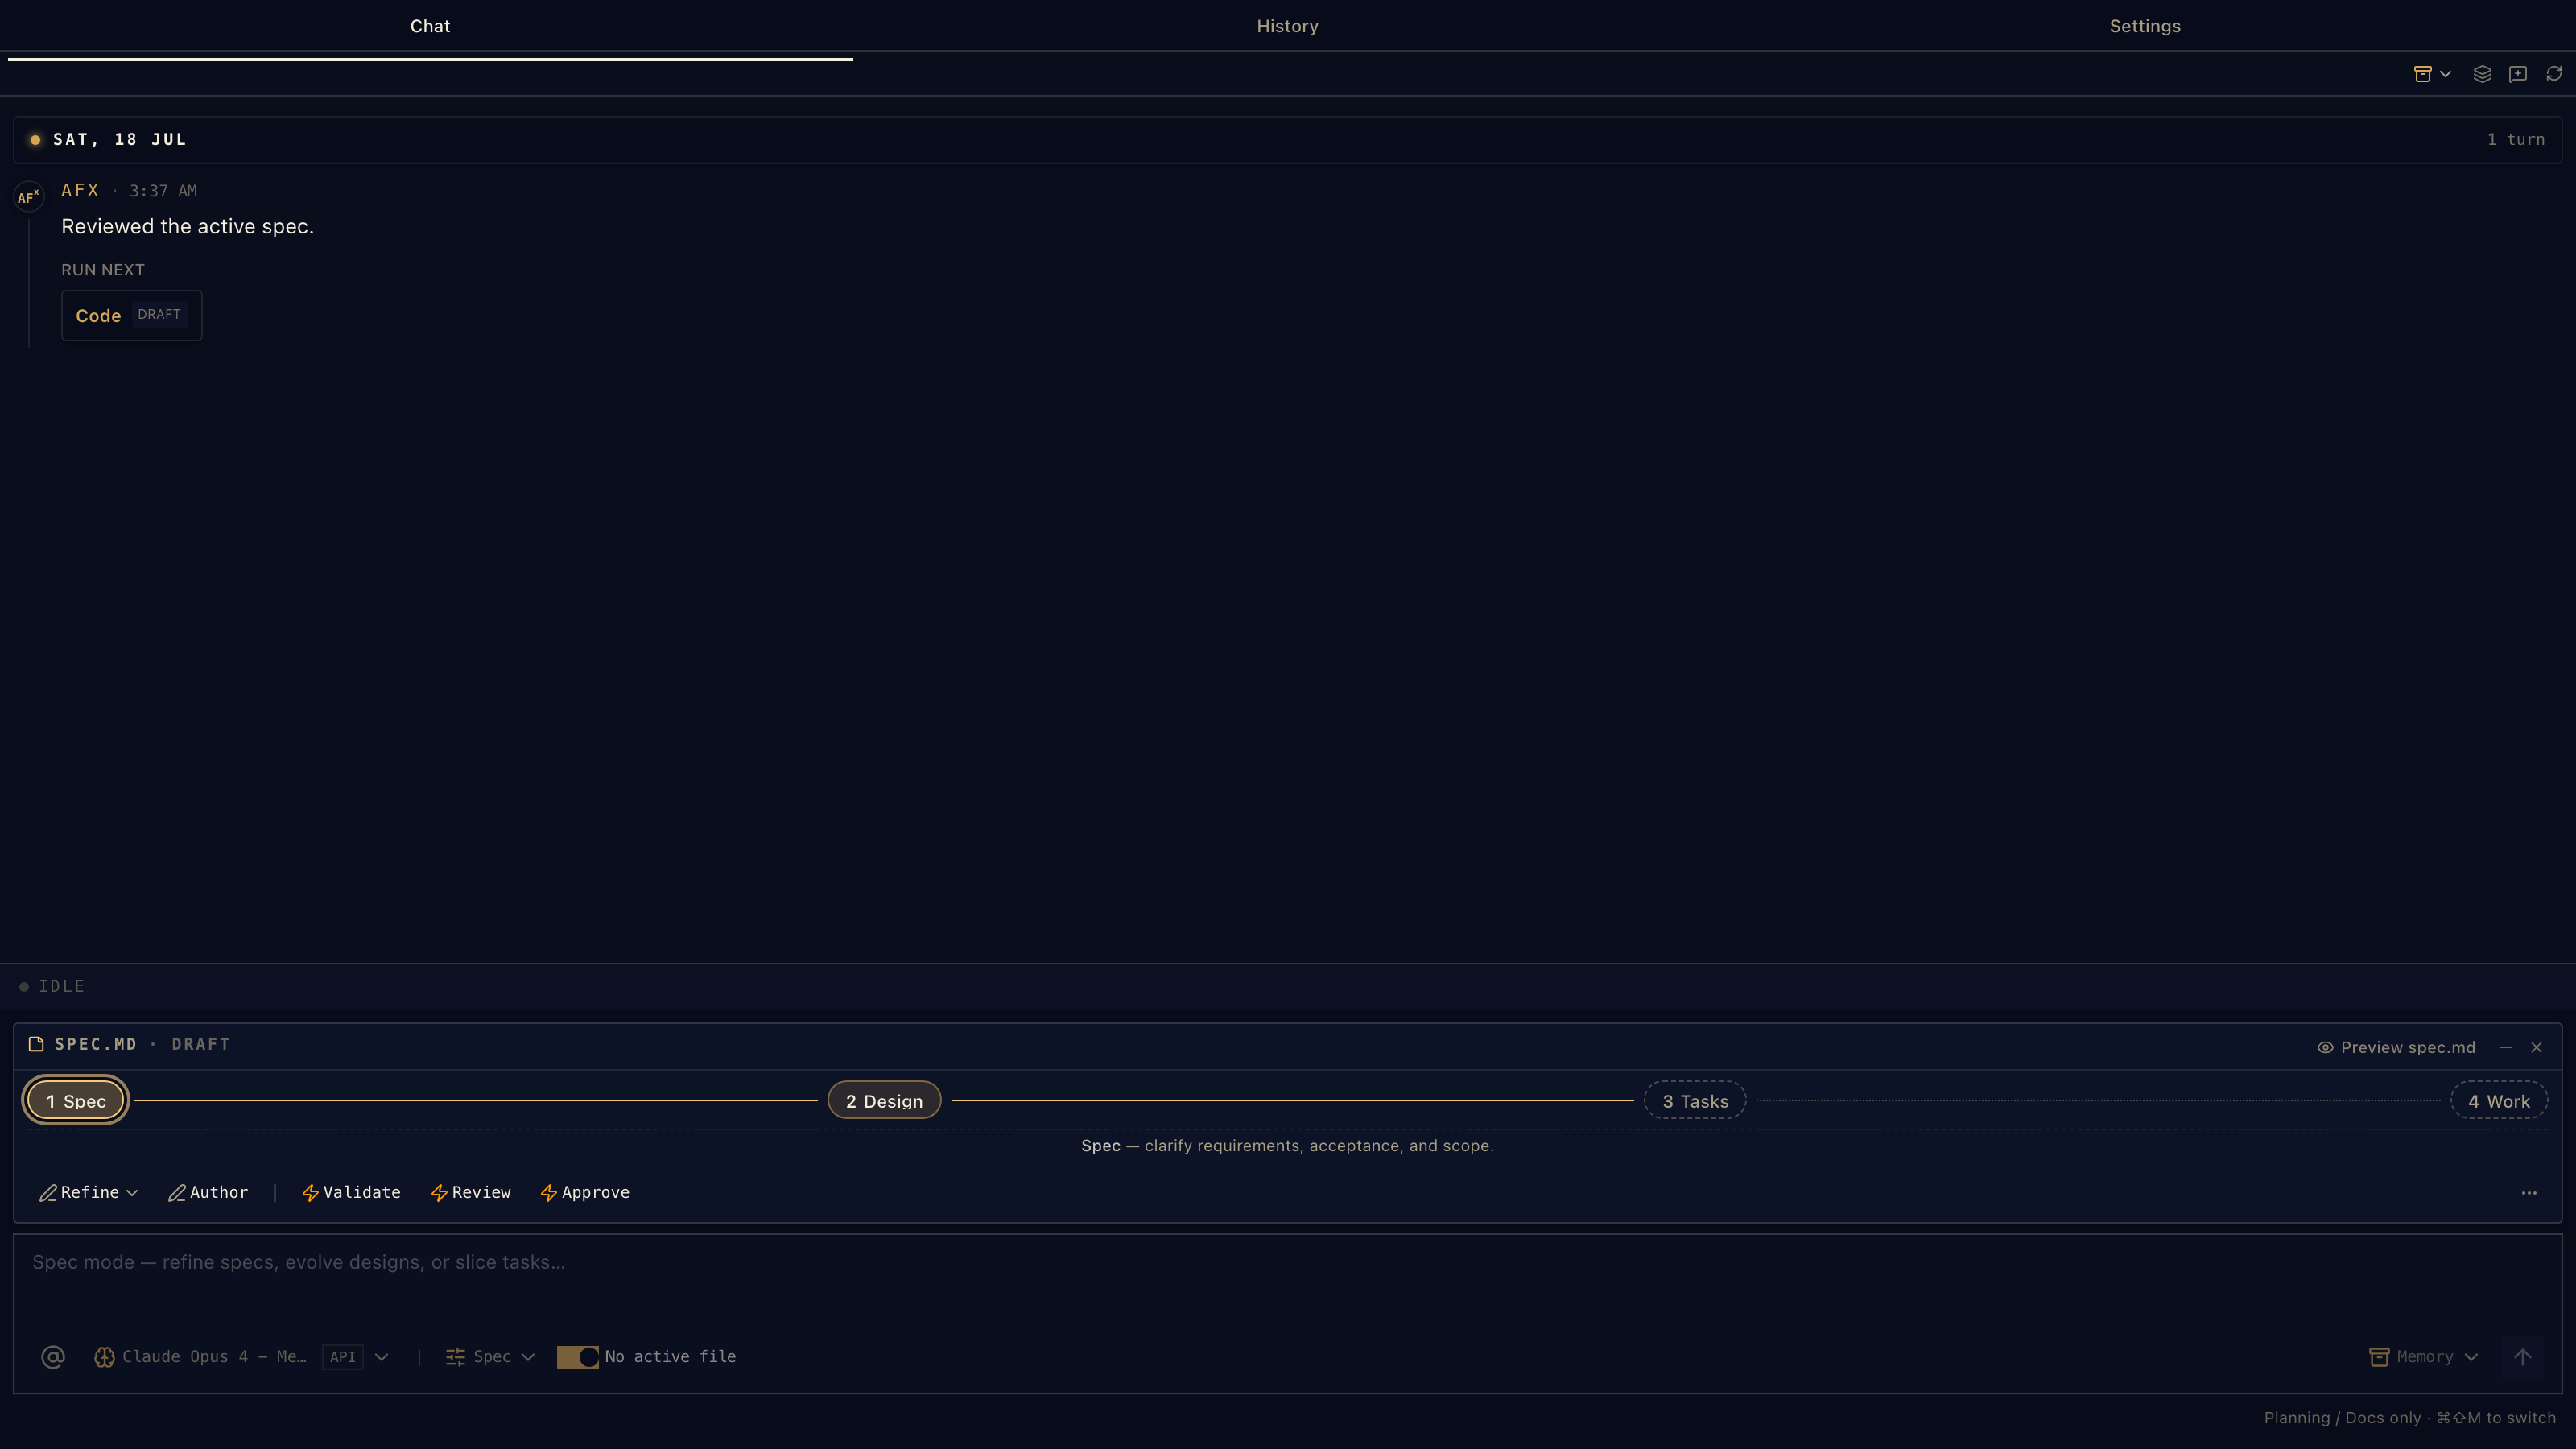Click the AFX avatar icon
Screen dimensions: 2576x1449
pos(28,196)
